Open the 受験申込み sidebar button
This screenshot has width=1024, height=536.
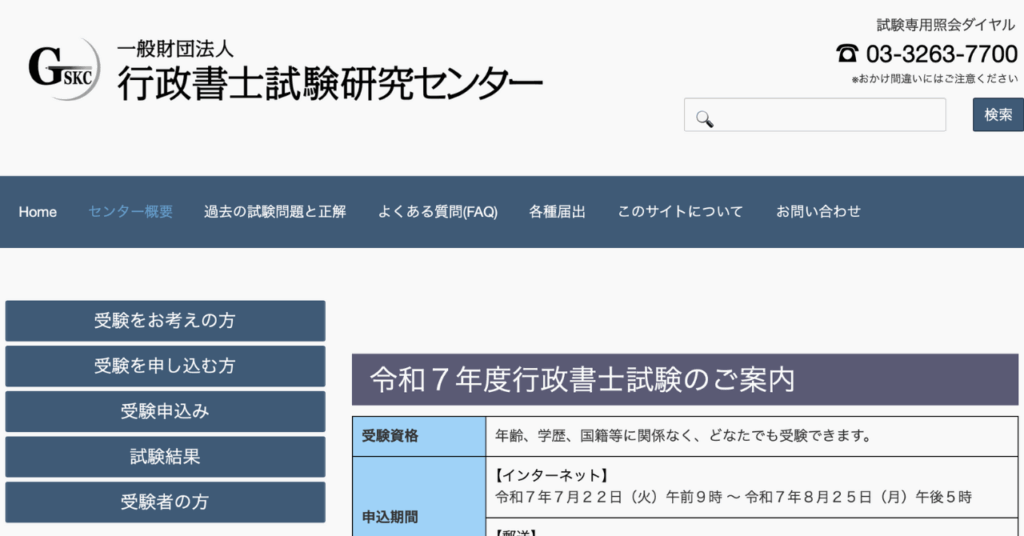165,411
